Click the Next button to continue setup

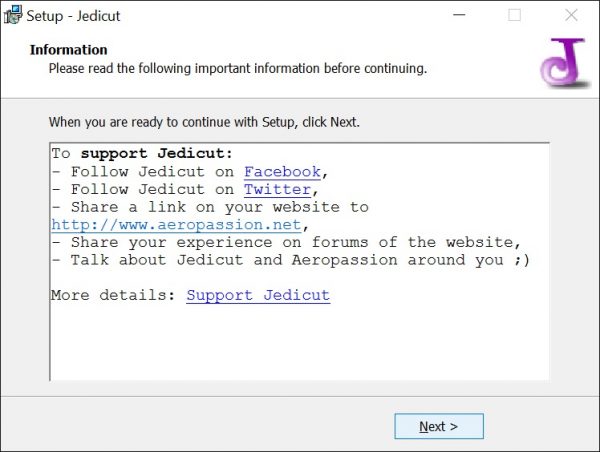click(x=439, y=426)
